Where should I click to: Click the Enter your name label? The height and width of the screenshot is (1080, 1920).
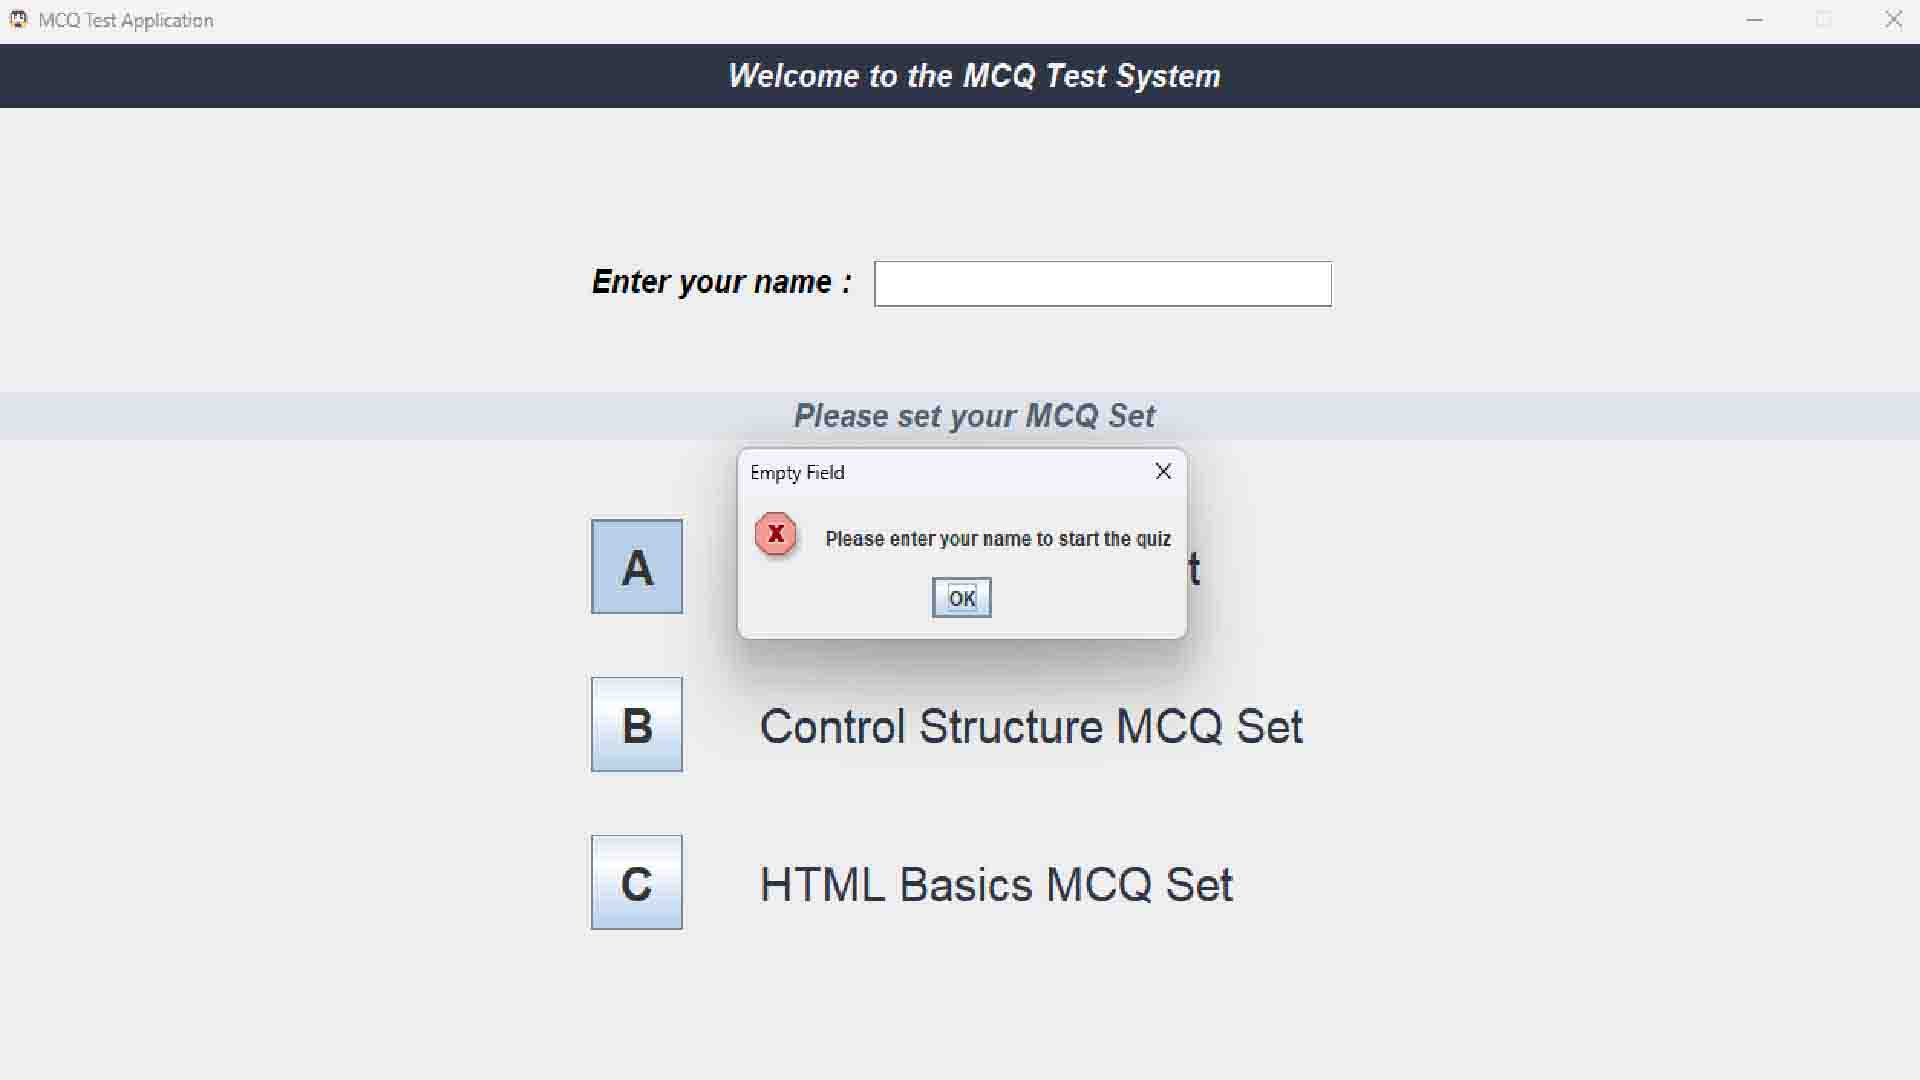721,281
